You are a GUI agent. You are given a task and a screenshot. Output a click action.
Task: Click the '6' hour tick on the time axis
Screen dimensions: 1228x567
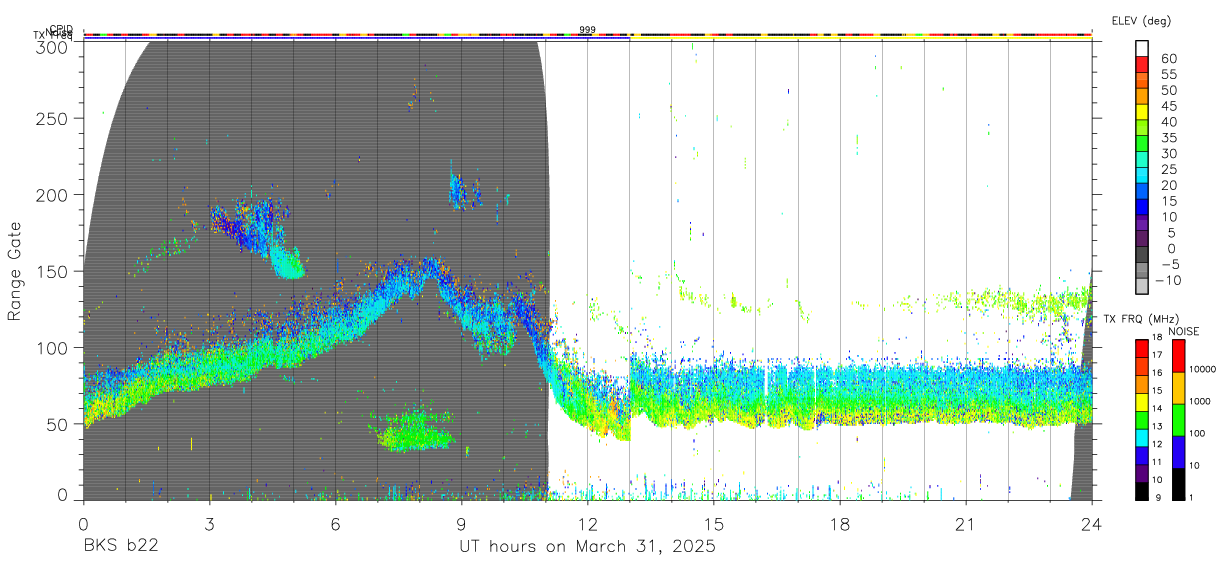coord(335,523)
